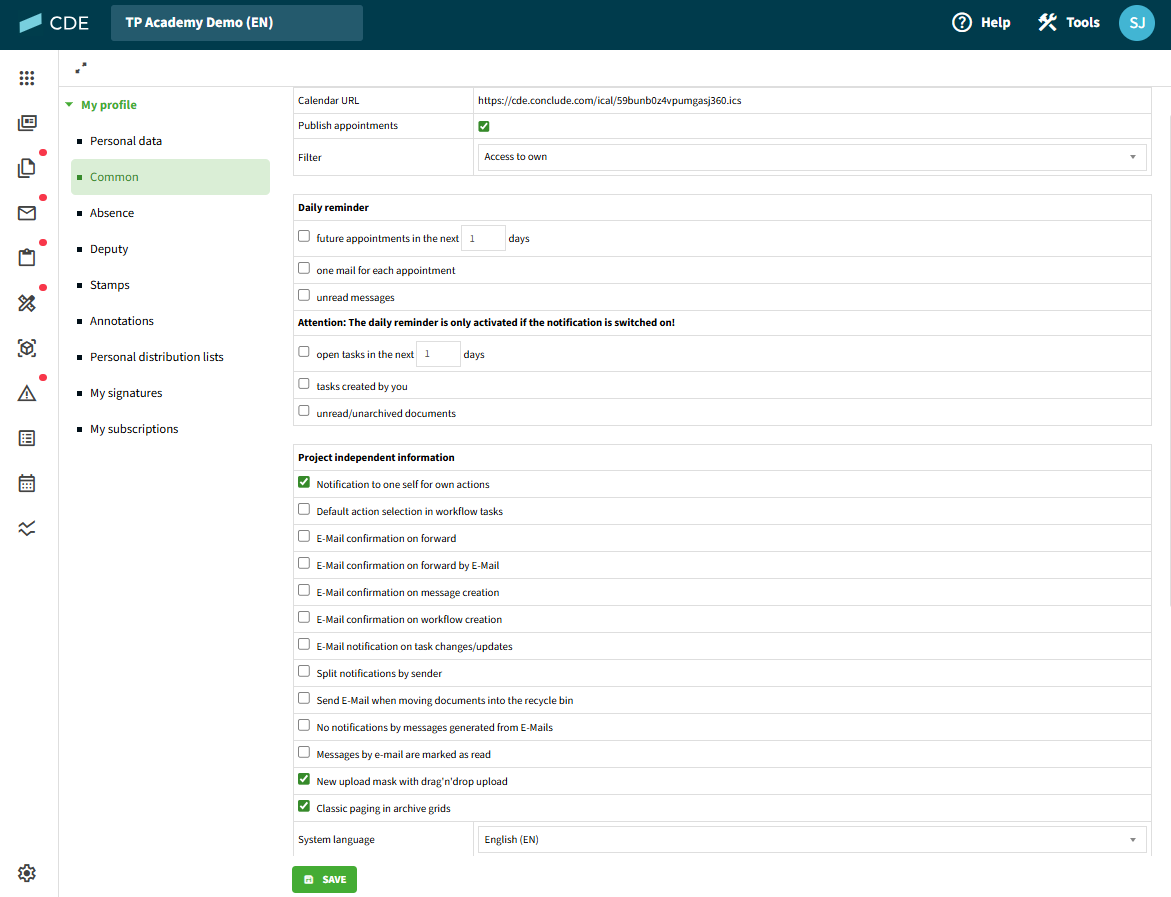Open the apps grid icon in sidebar
This screenshot has width=1171, height=897.
click(27, 78)
